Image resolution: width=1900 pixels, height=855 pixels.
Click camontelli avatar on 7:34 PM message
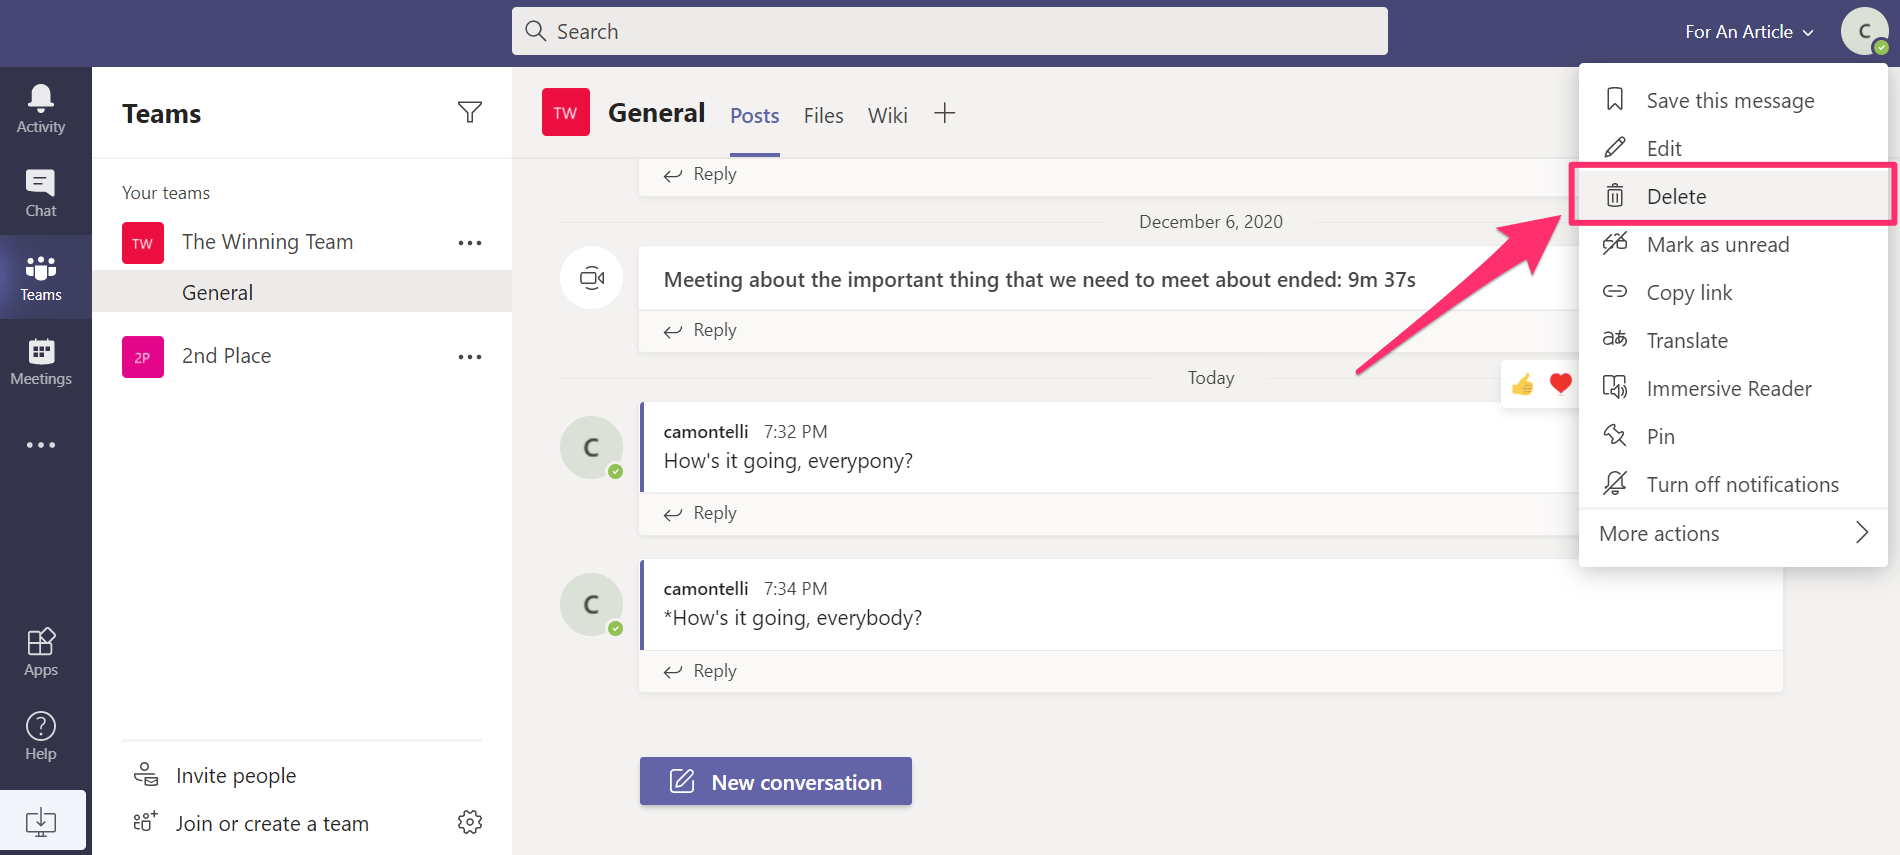coord(592,604)
